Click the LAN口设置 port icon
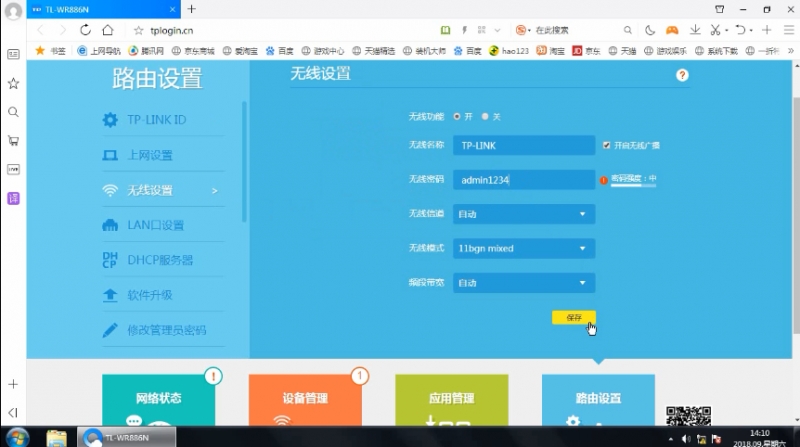Viewport: 800px width, 447px height. [110, 225]
